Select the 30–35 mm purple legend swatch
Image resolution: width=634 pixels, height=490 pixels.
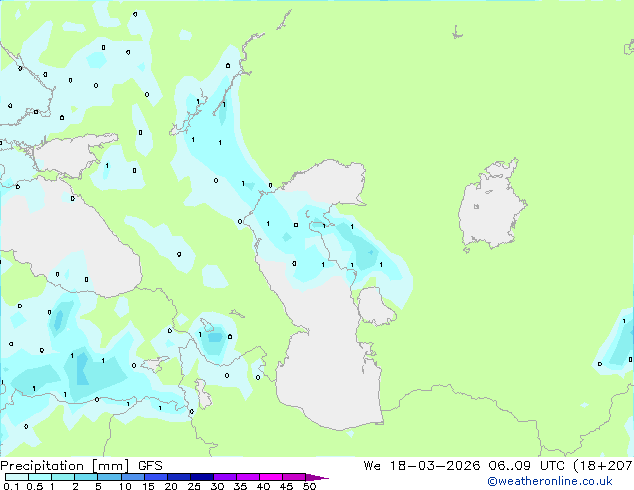[x=225, y=477]
